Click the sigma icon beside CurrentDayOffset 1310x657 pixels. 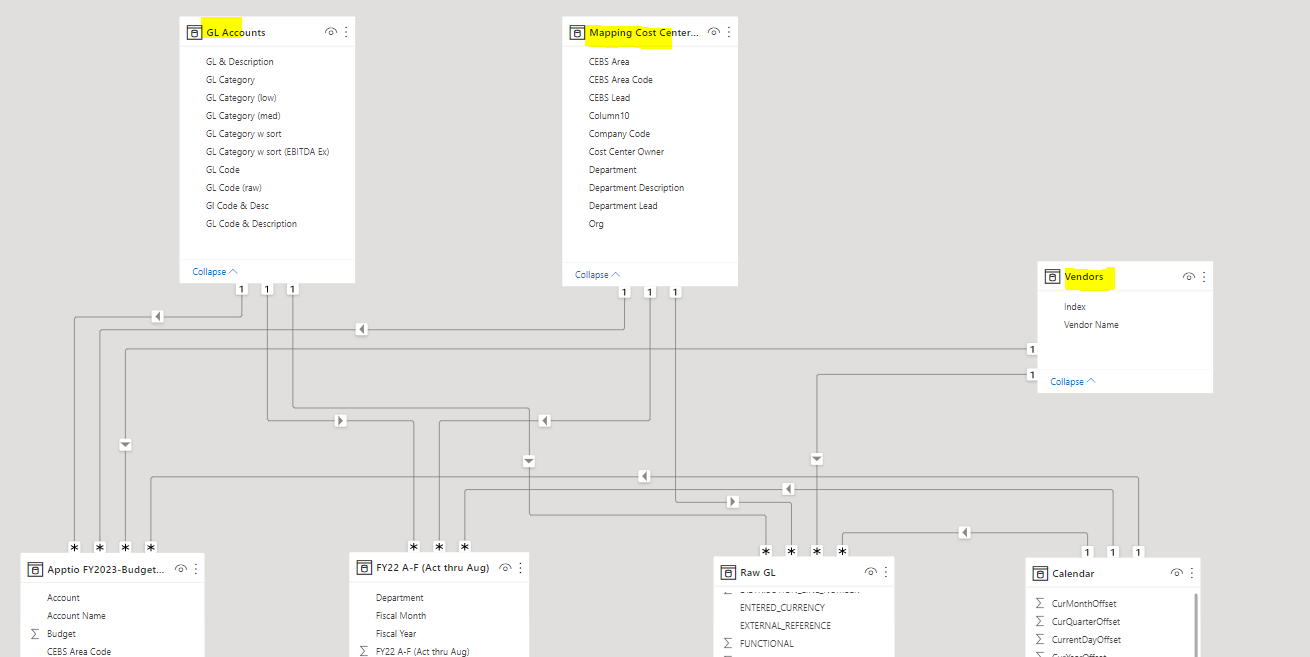click(x=1040, y=640)
